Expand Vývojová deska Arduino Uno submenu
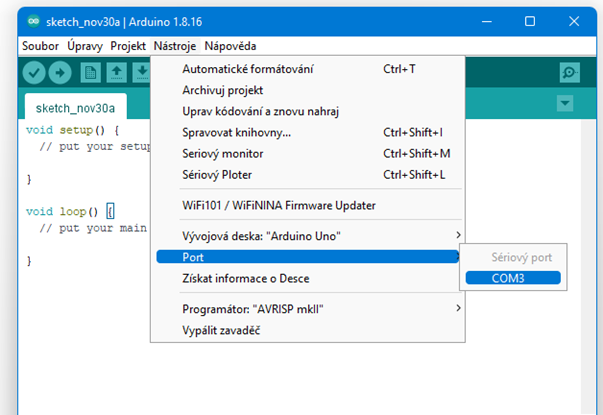Image resolution: width=603 pixels, height=415 pixels. (x=308, y=236)
